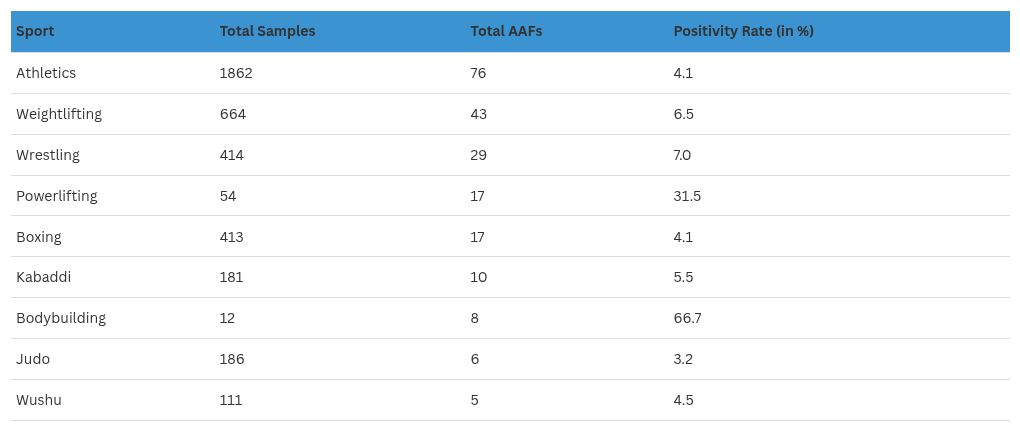Viewport: 1020px width, 431px height.
Task: Select Bodybuilding positivity rate 66.7
Action: tap(687, 318)
